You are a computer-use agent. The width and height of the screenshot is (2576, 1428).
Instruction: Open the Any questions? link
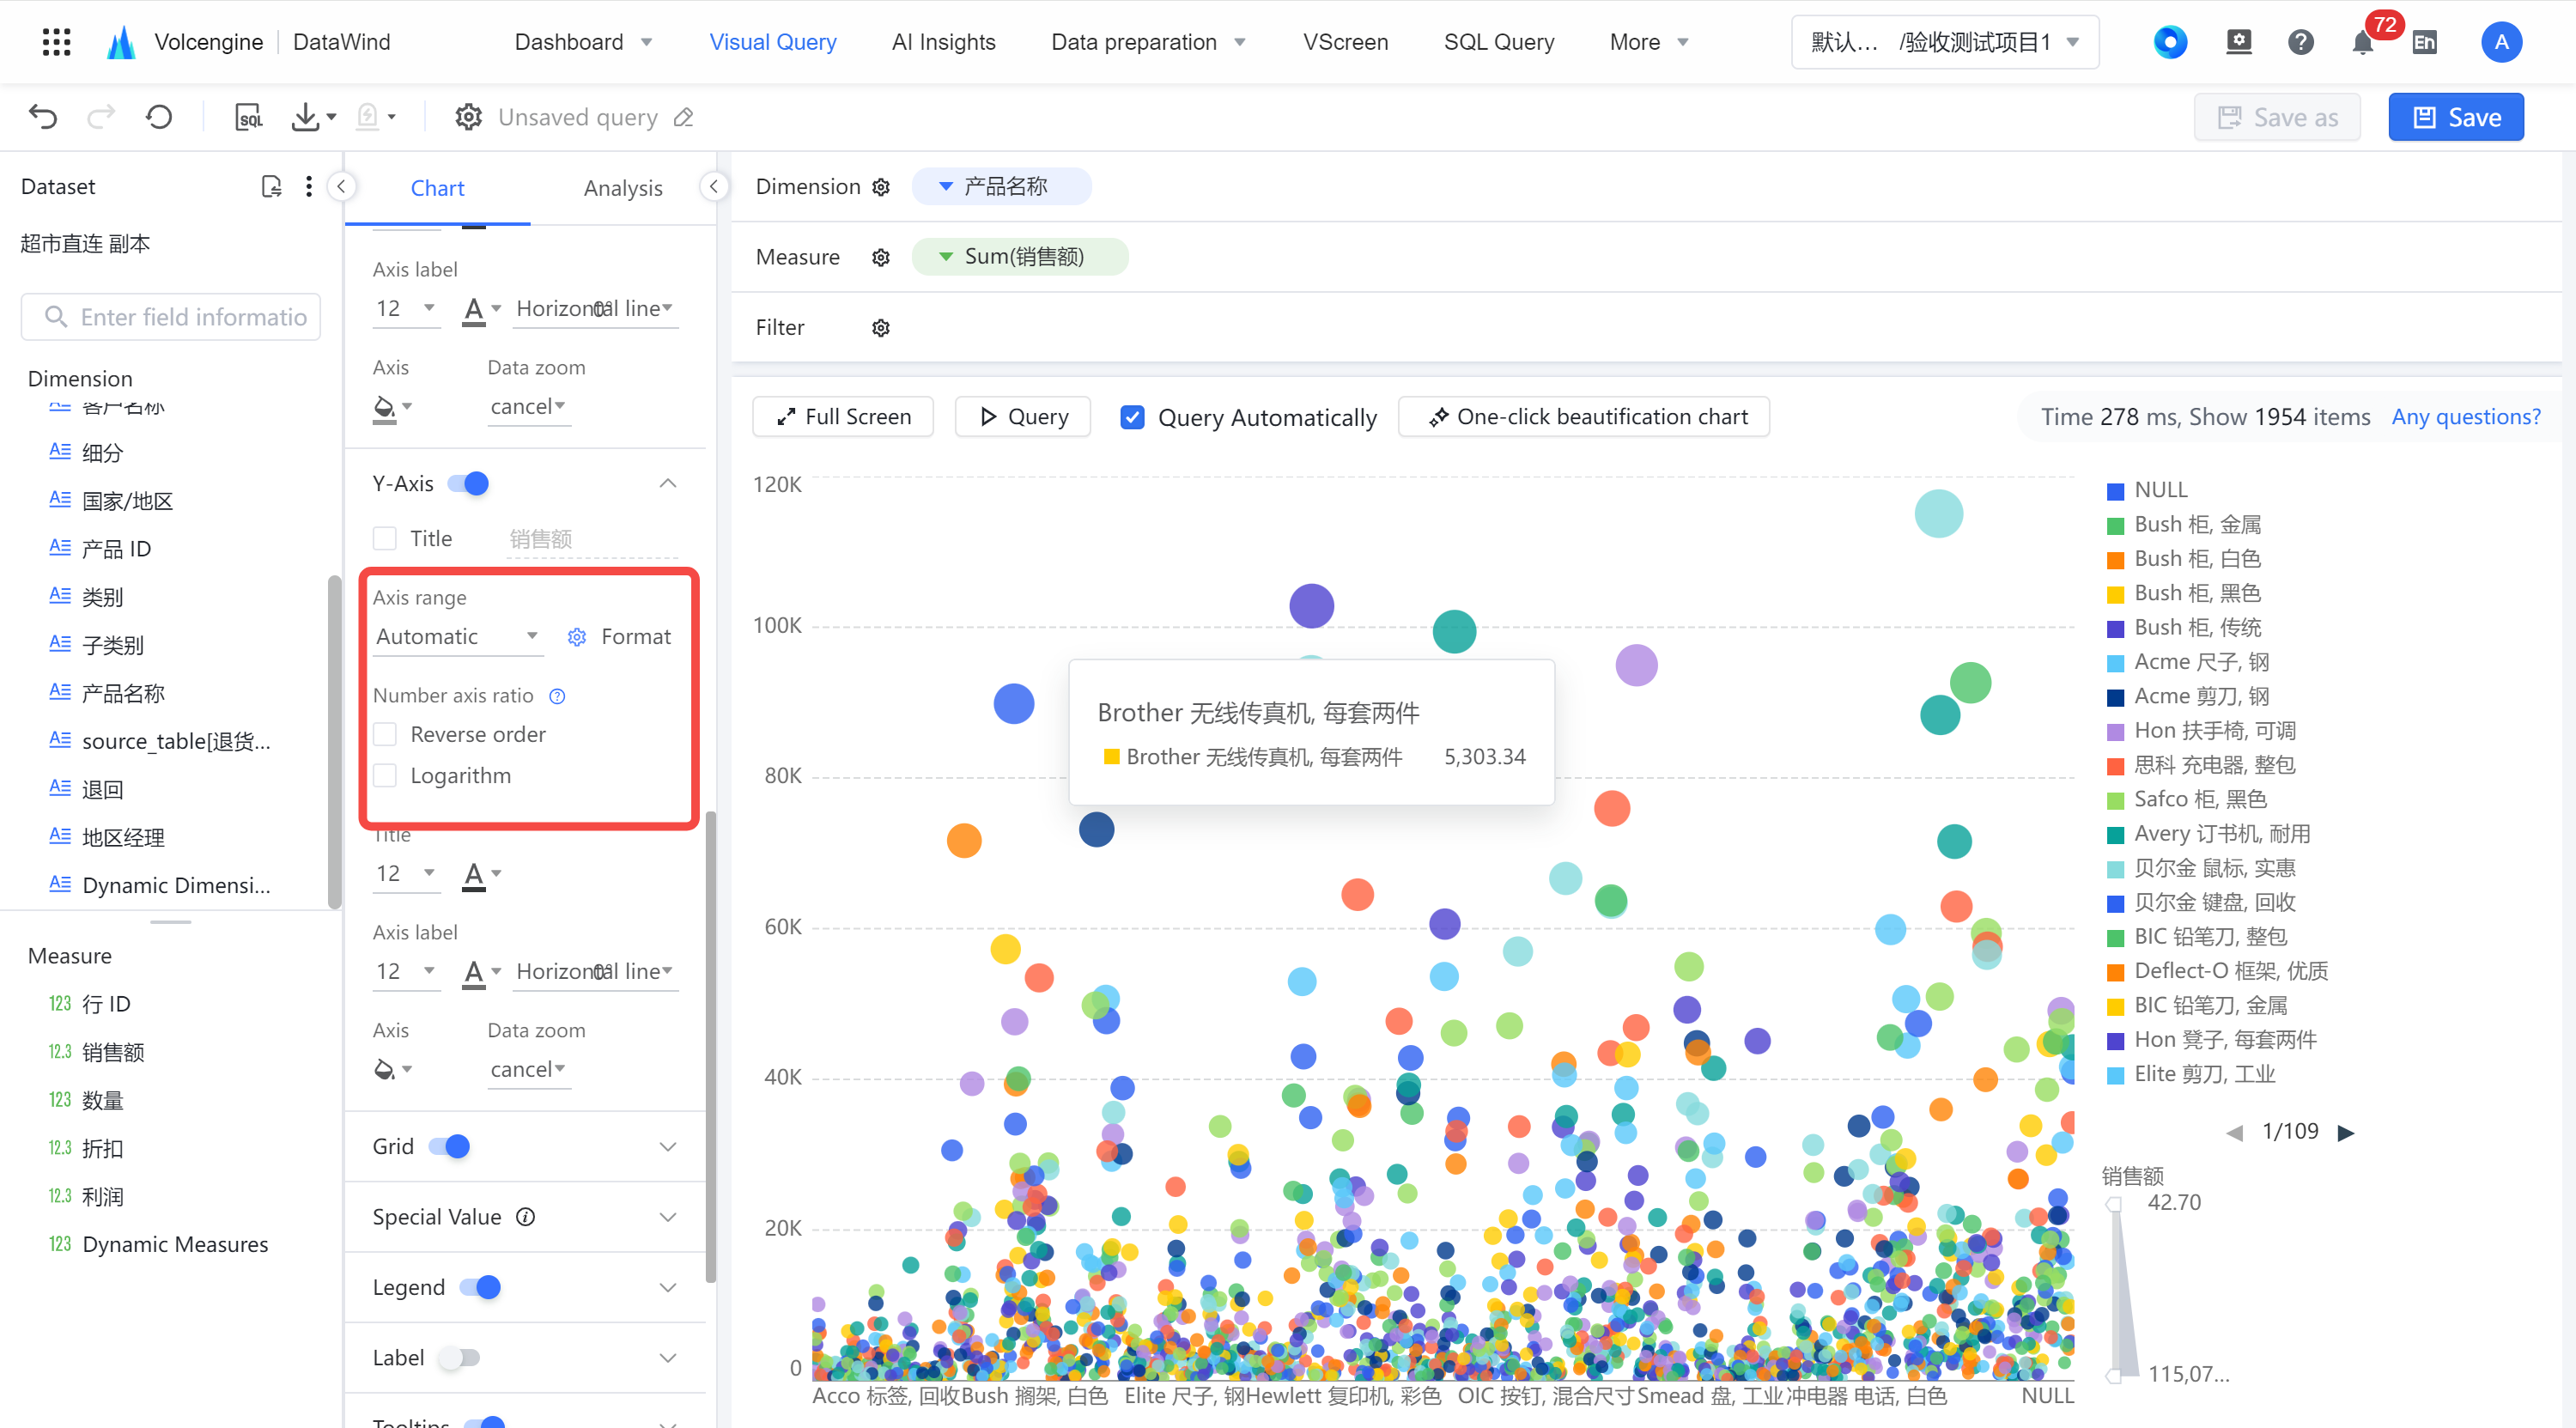pos(2465,417)
